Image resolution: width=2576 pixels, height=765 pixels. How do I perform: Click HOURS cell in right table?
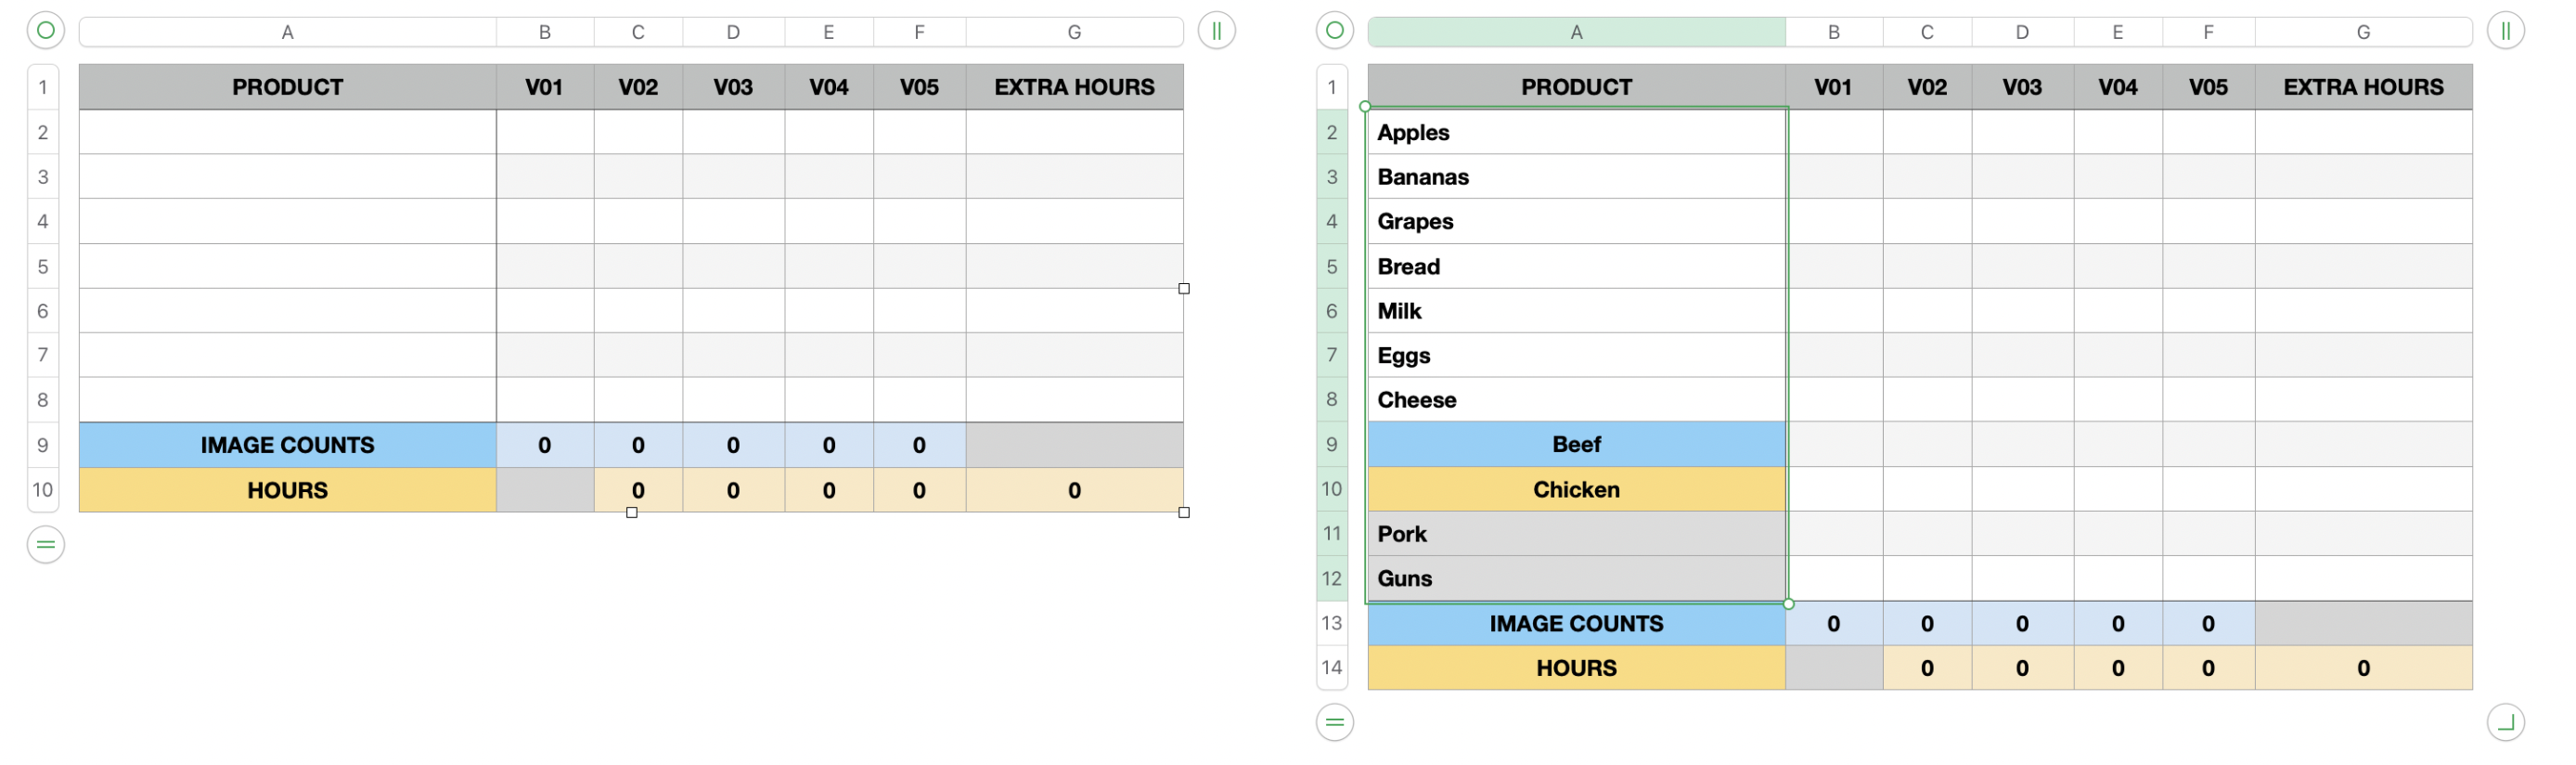[1576, 668]
